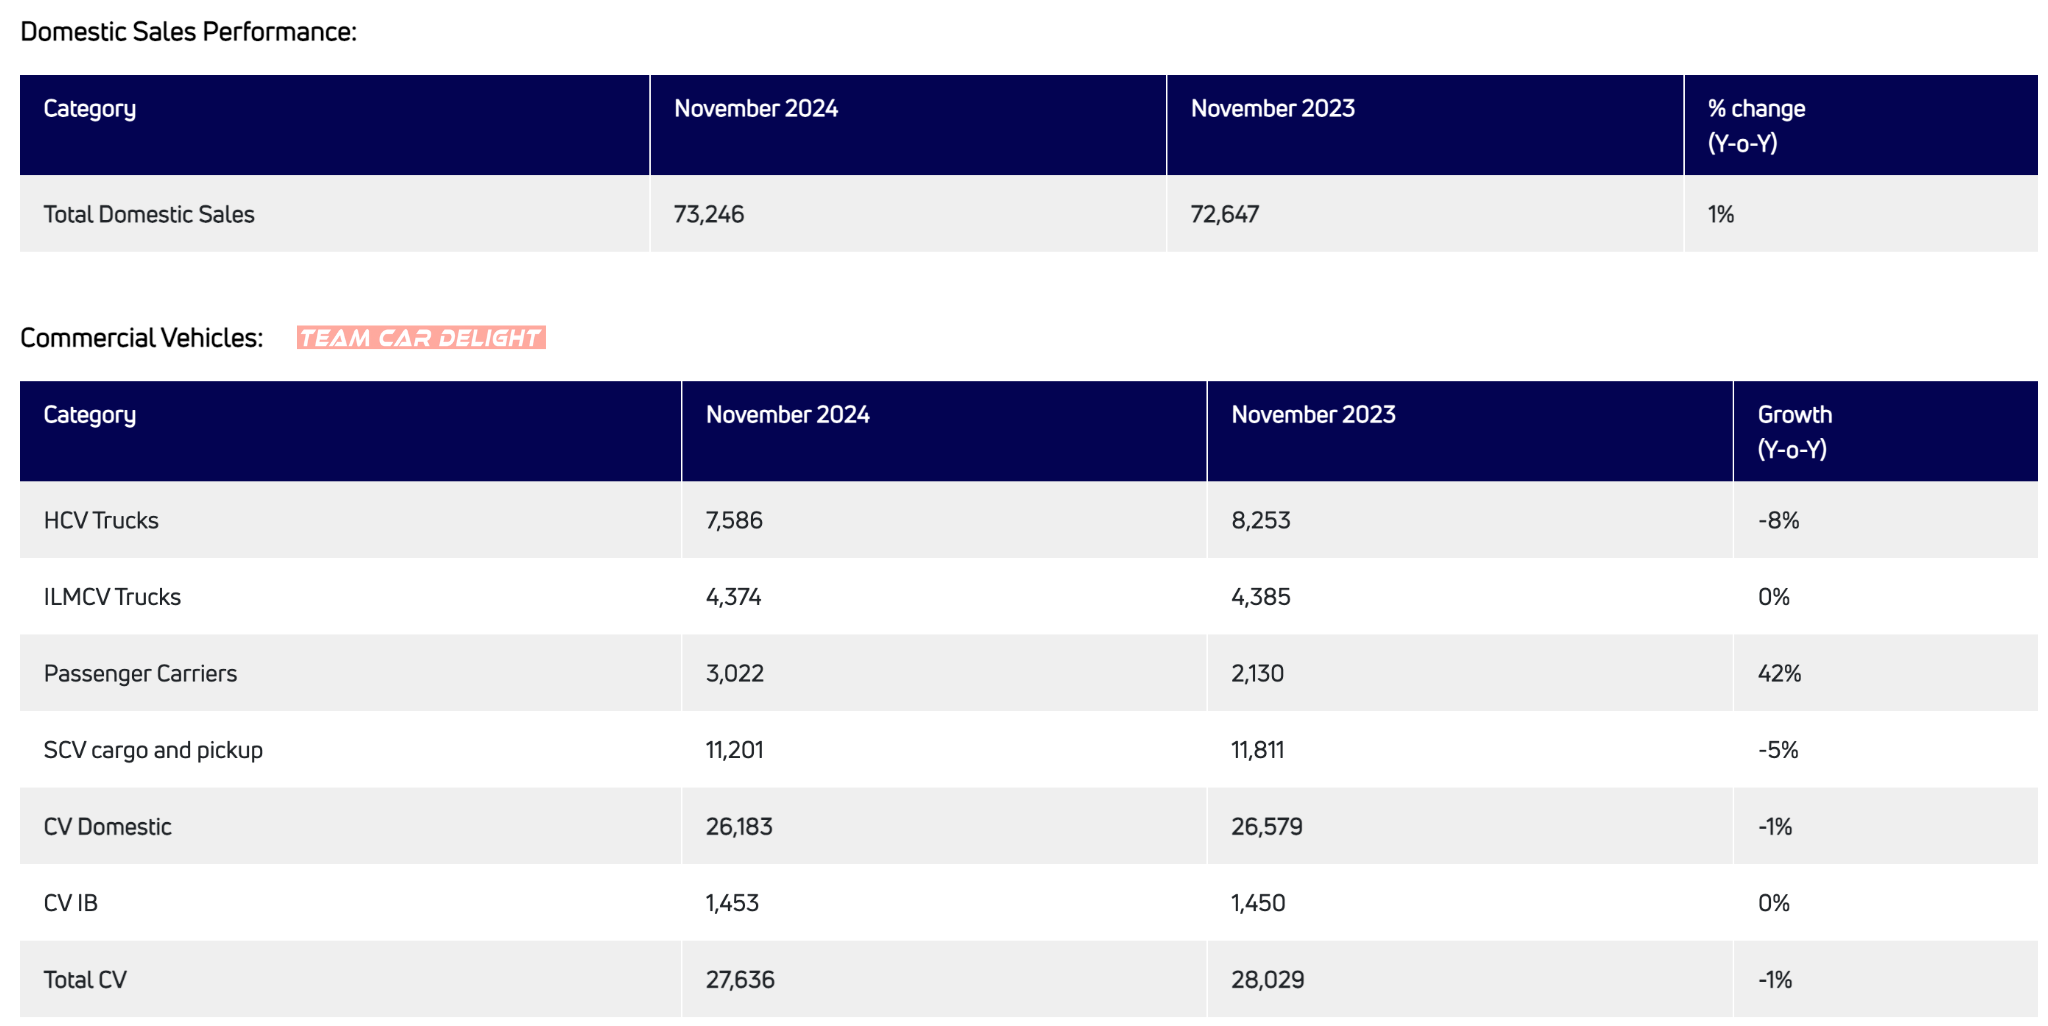Click the 'Total CV' row label

tap(85, 980)
